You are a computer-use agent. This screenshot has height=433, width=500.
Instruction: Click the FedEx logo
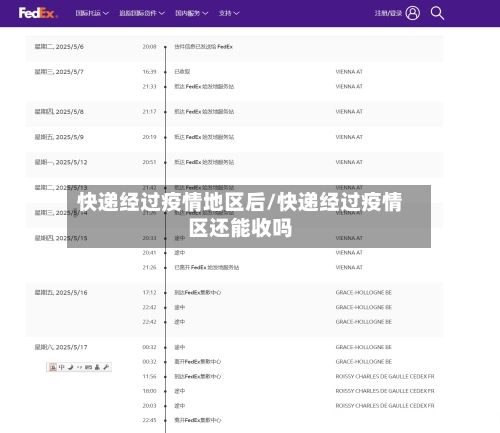point(38,13)
